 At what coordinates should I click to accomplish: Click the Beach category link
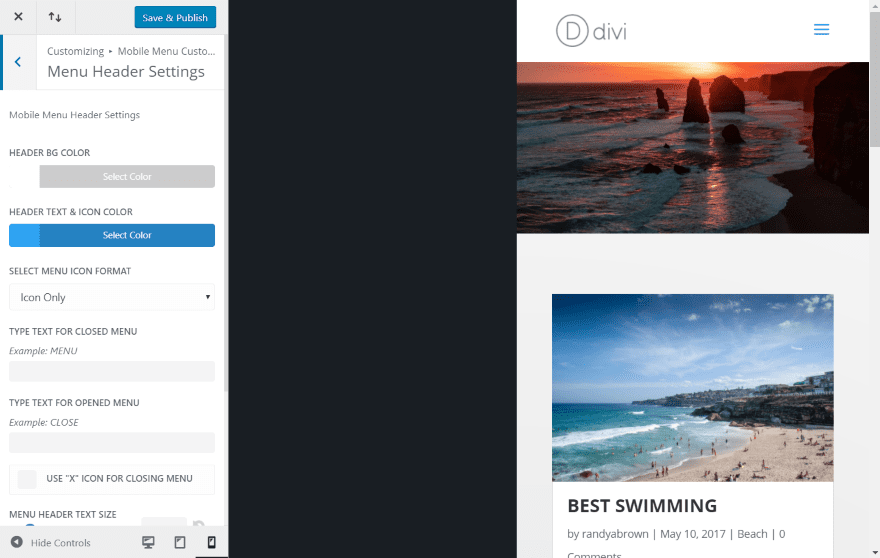752,534
